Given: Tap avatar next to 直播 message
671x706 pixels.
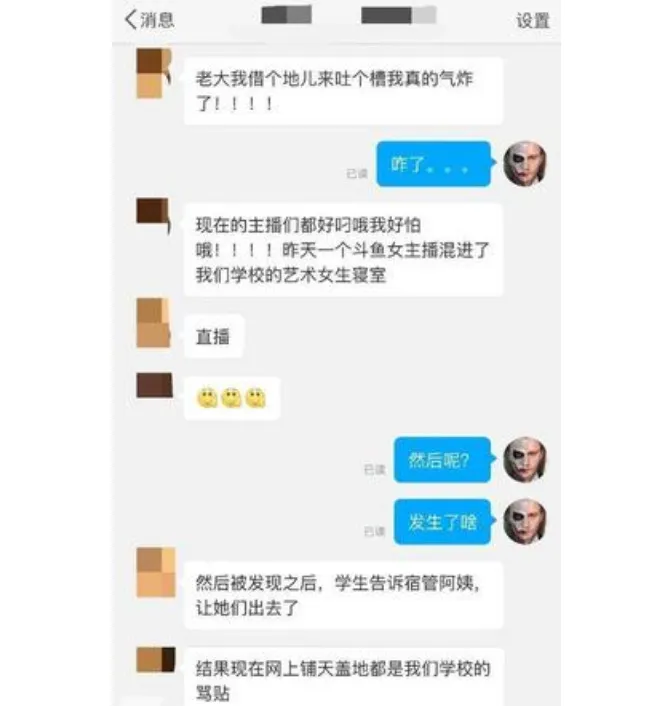Looking at the screenshot, I should 153,322.
